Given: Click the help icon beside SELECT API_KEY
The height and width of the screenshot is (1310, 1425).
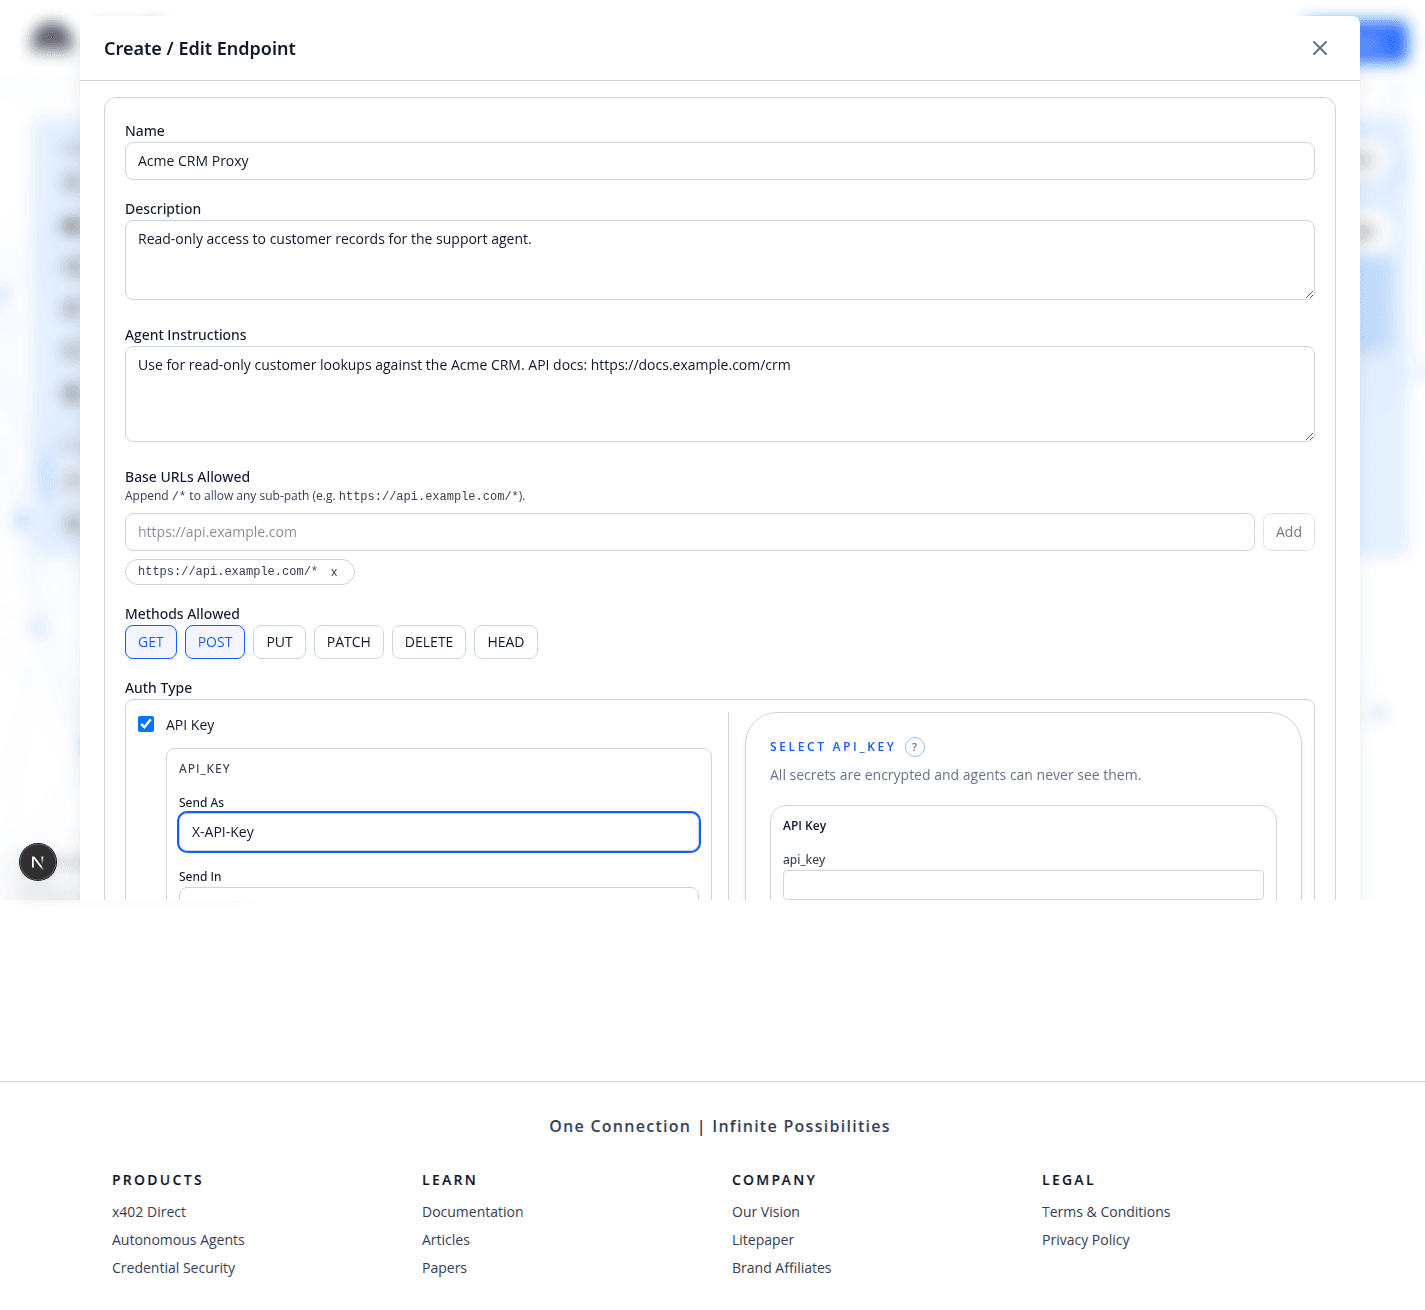Looking at the screenshot, I should coord(914,747).
